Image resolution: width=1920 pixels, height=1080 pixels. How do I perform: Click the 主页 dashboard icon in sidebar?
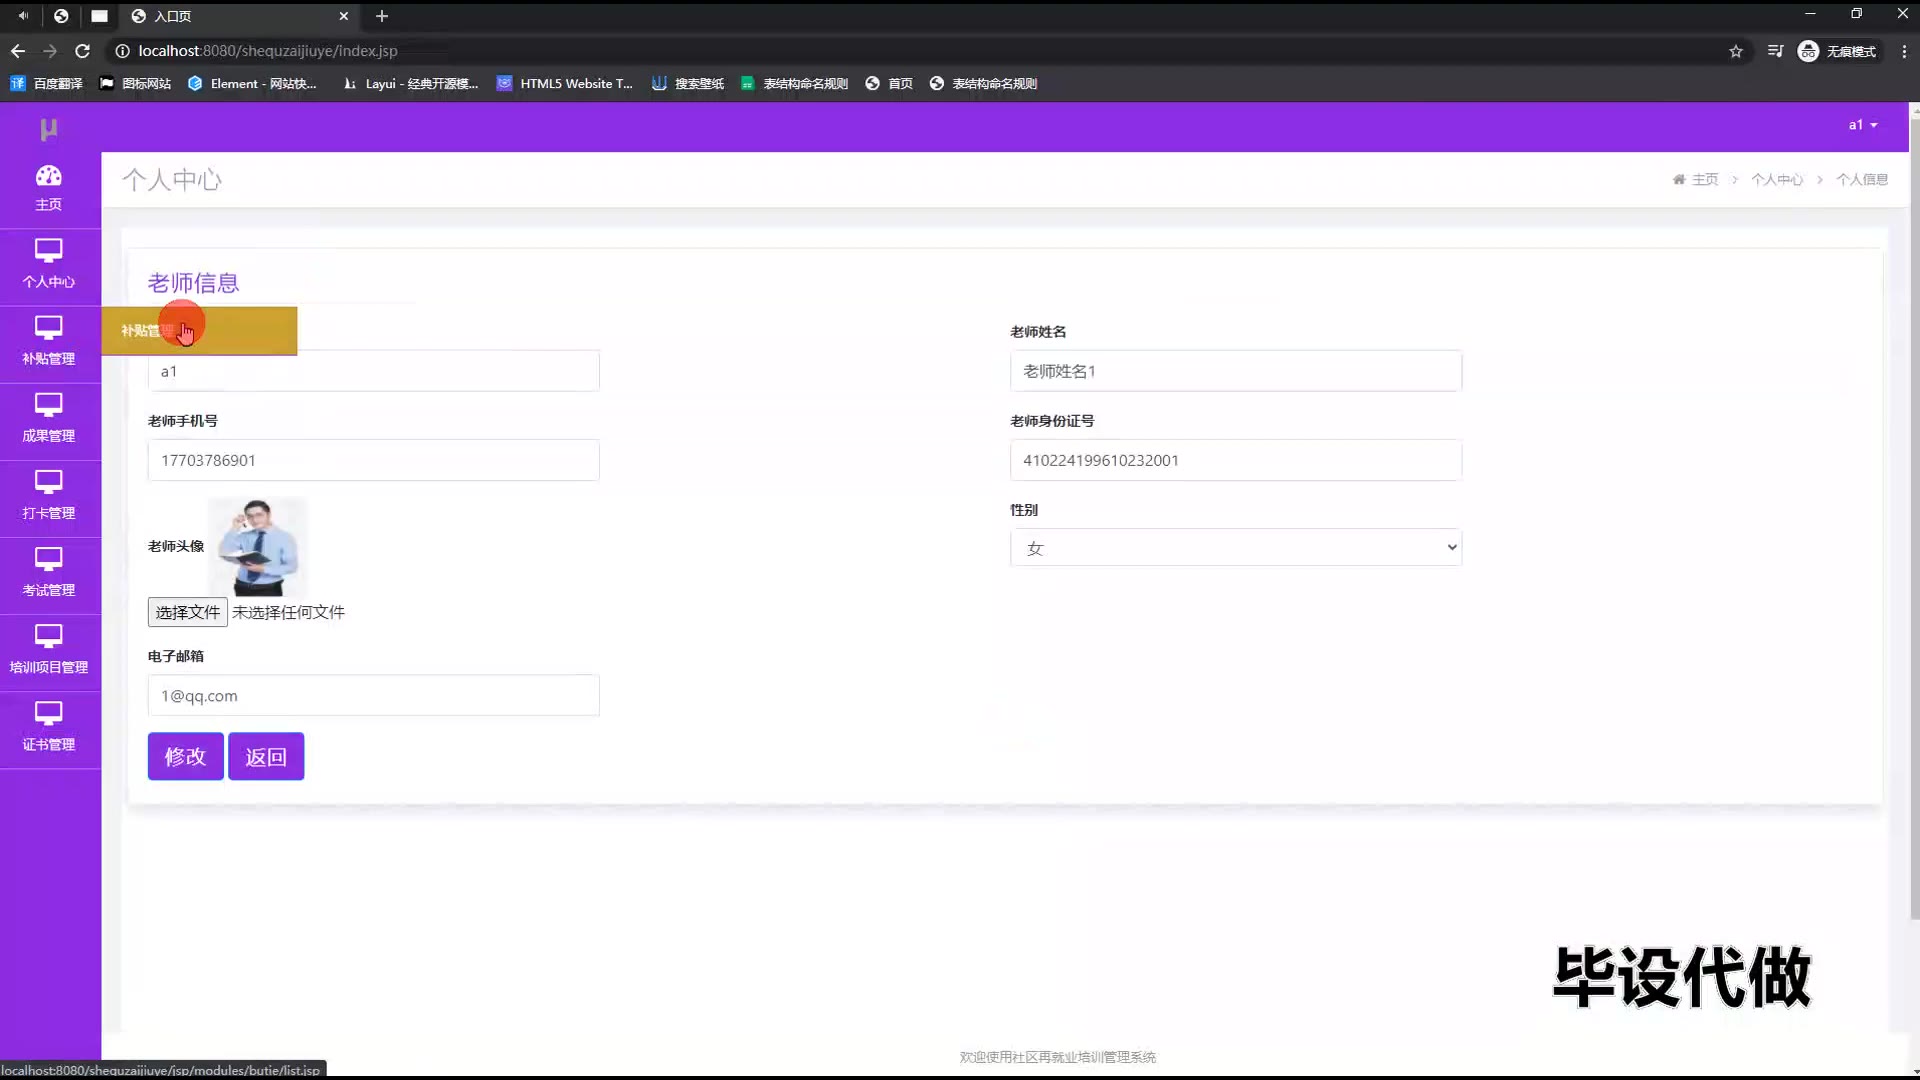click(48, 177)
